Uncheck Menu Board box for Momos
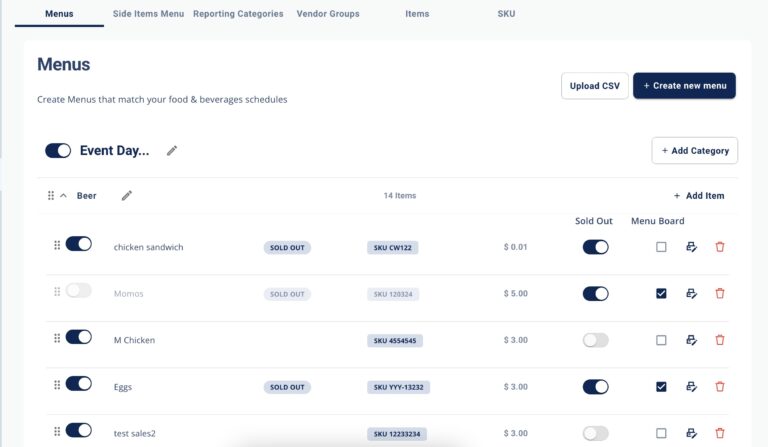 tap(661, 293)
